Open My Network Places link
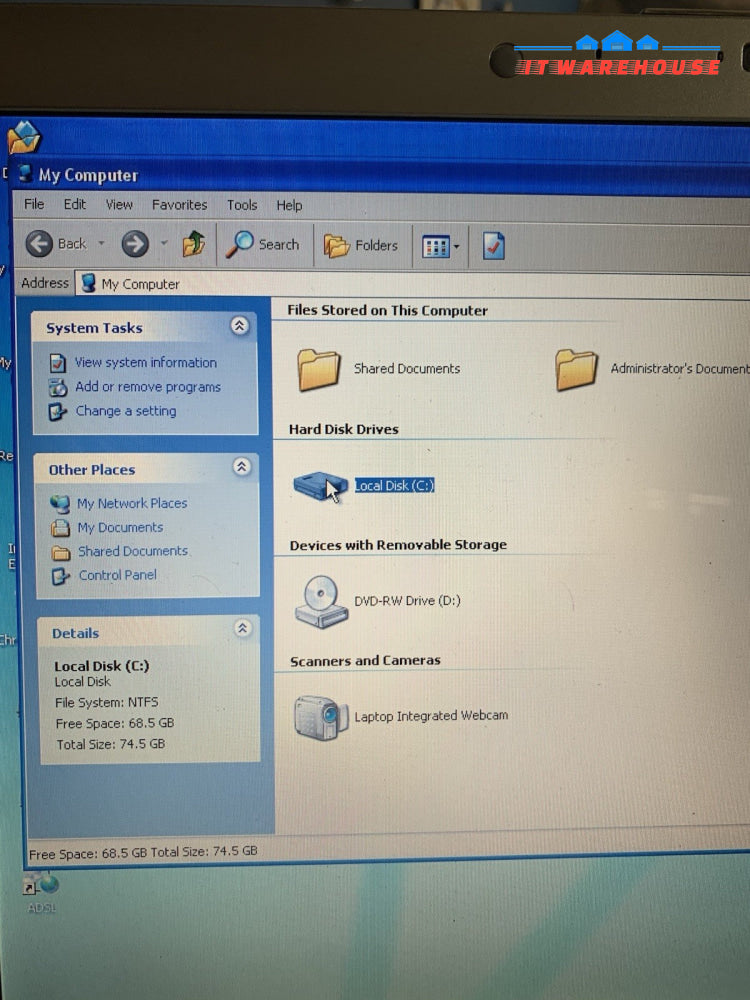This screenshot has height=1000, width=750. point(132,503)
